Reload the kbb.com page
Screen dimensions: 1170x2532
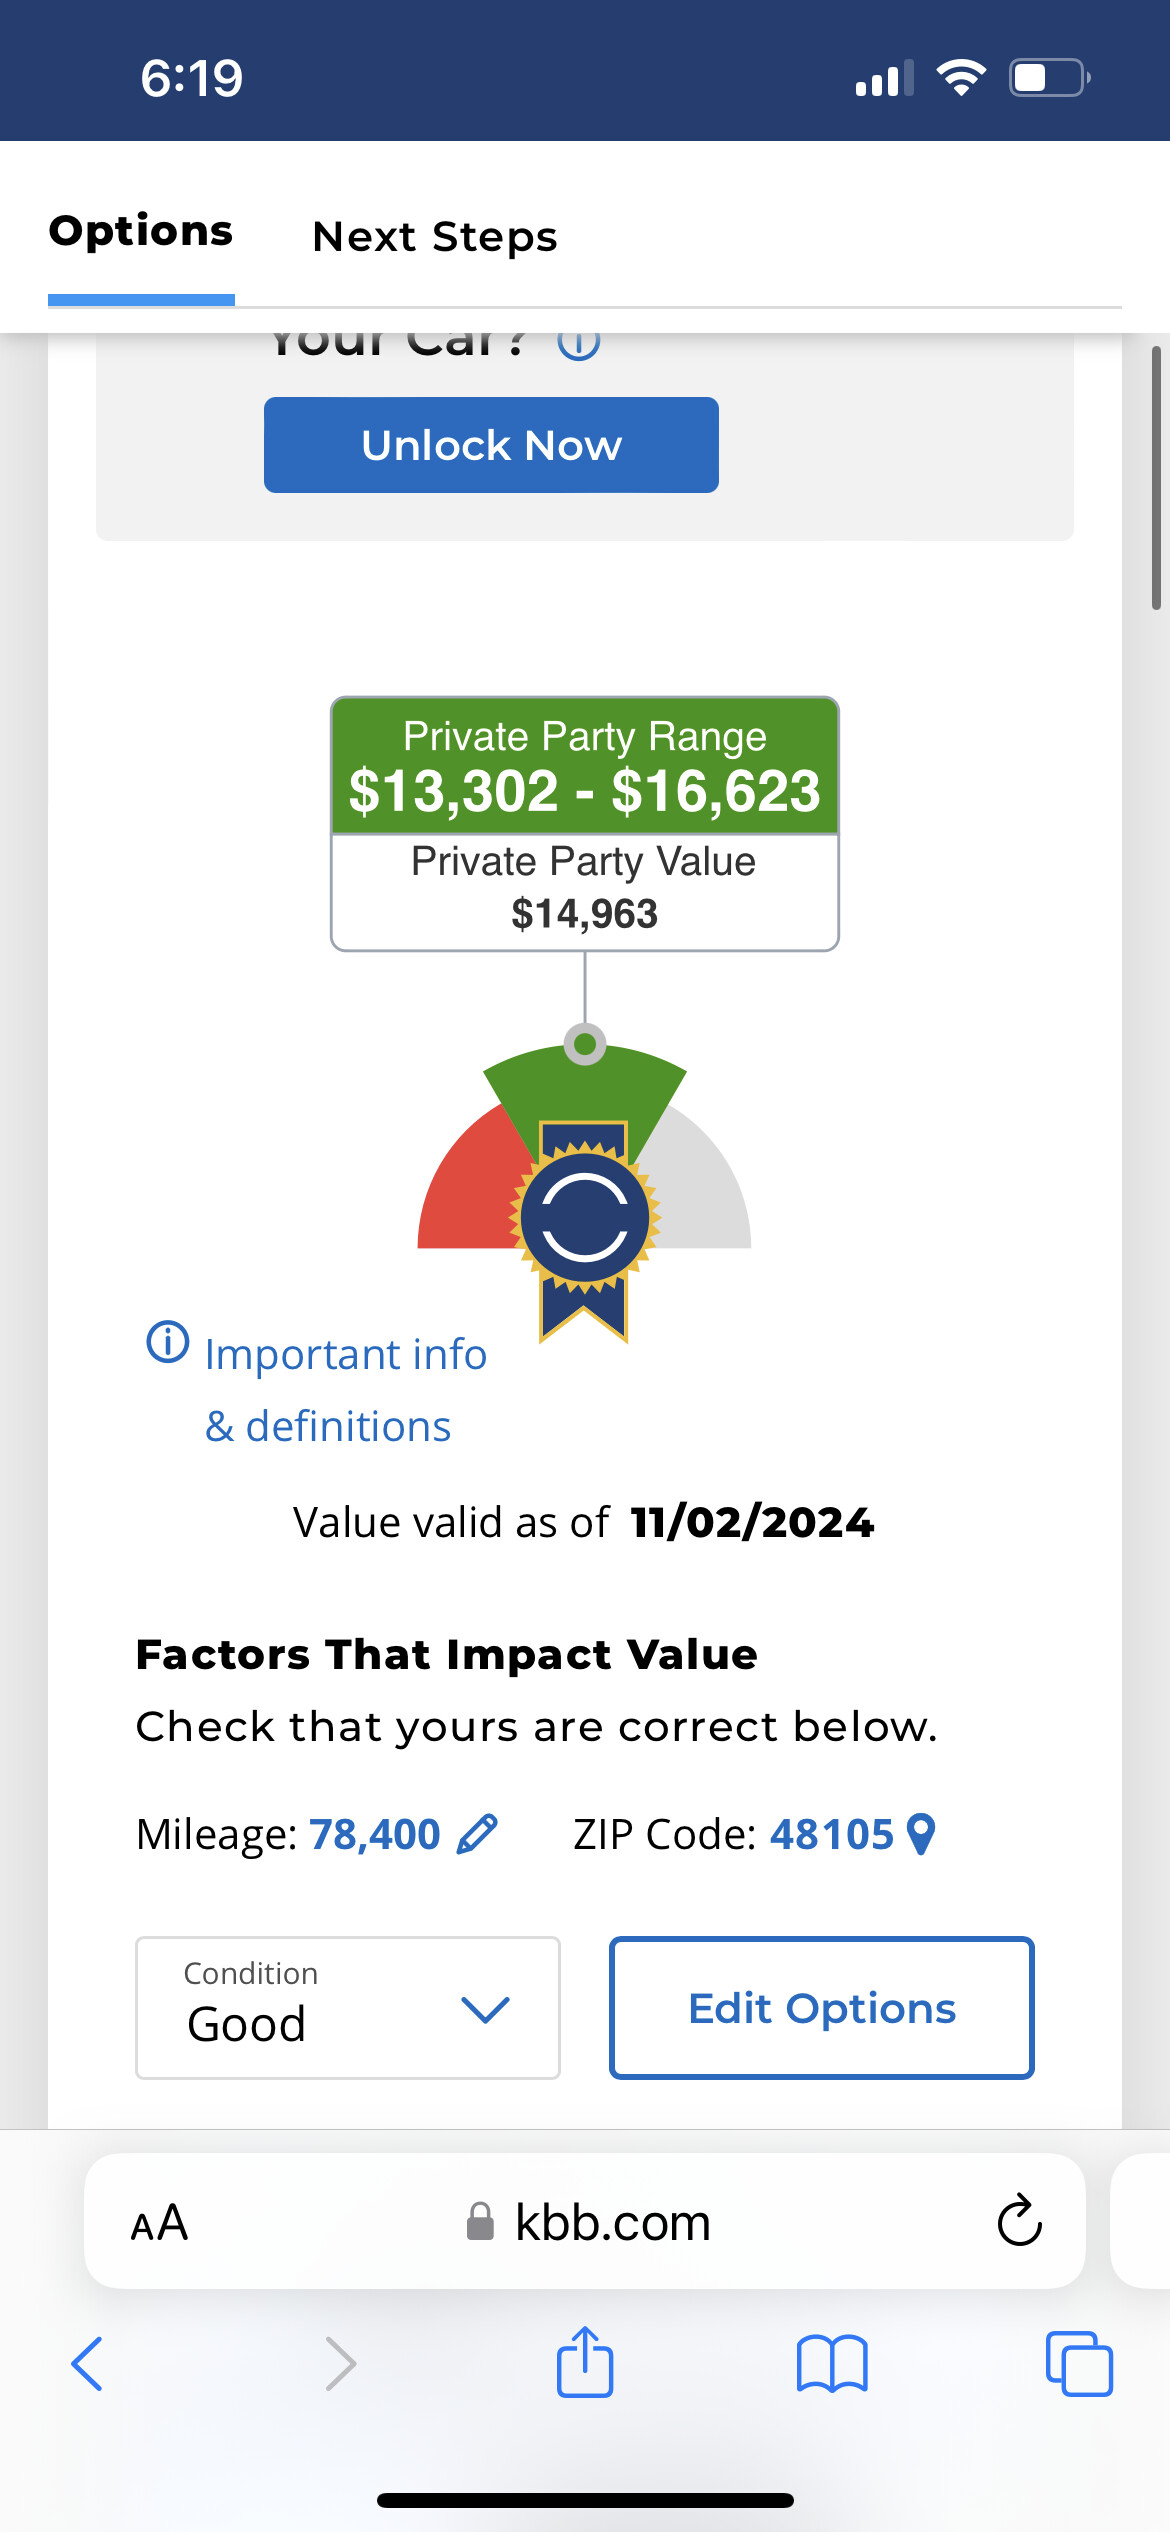[x=1019, y=2221]
